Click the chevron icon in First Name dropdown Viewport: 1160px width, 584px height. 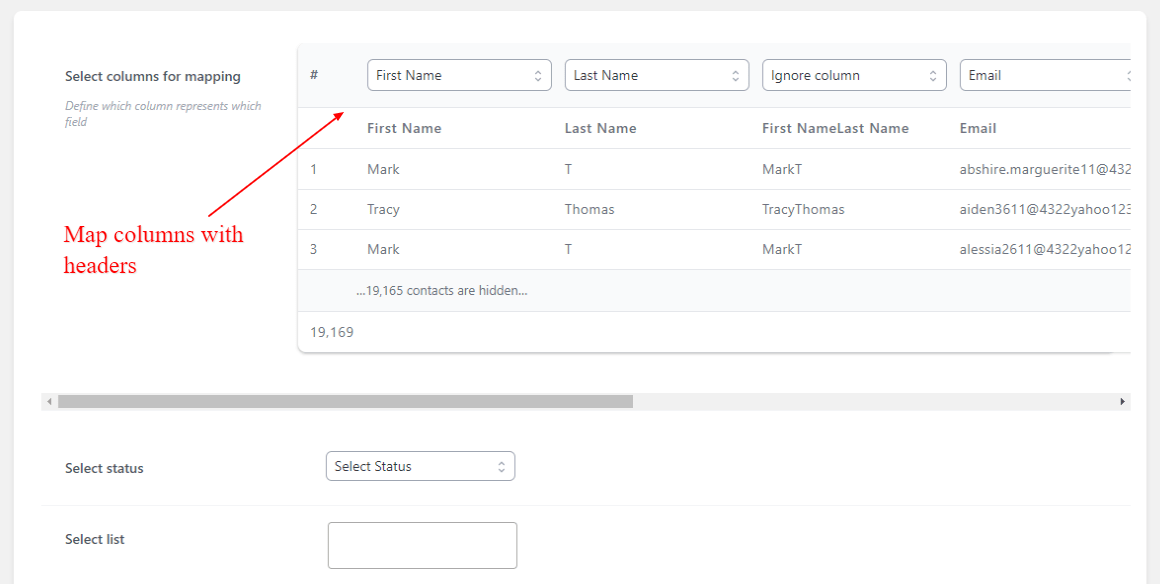click(538, 75)
